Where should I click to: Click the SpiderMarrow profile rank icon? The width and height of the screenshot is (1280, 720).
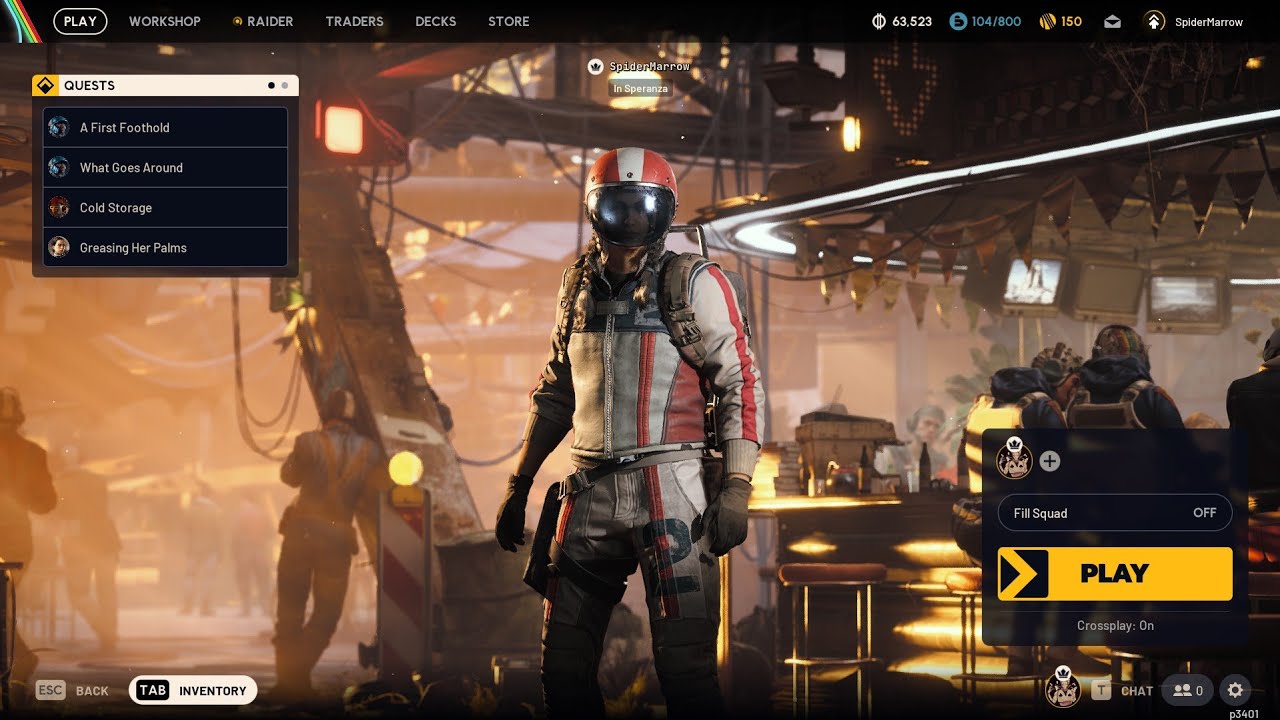point(1154,21)
